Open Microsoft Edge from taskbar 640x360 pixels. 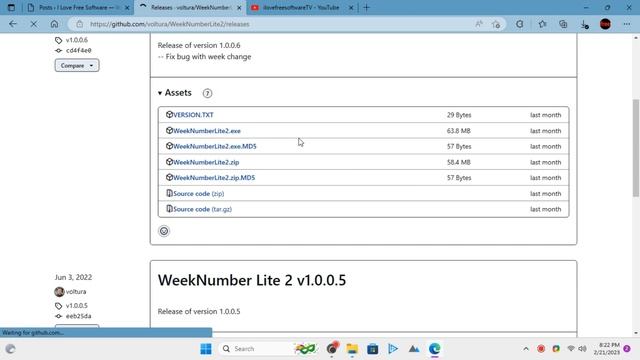coord(434,349)
